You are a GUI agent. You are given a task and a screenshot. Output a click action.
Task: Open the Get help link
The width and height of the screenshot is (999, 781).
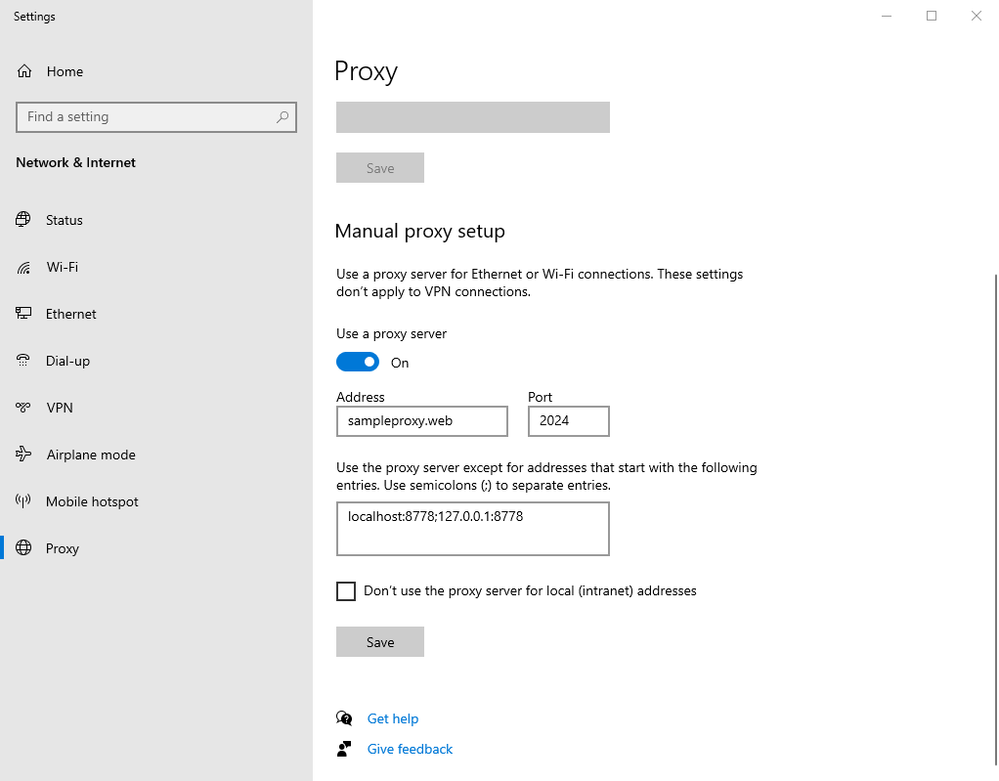393,719
